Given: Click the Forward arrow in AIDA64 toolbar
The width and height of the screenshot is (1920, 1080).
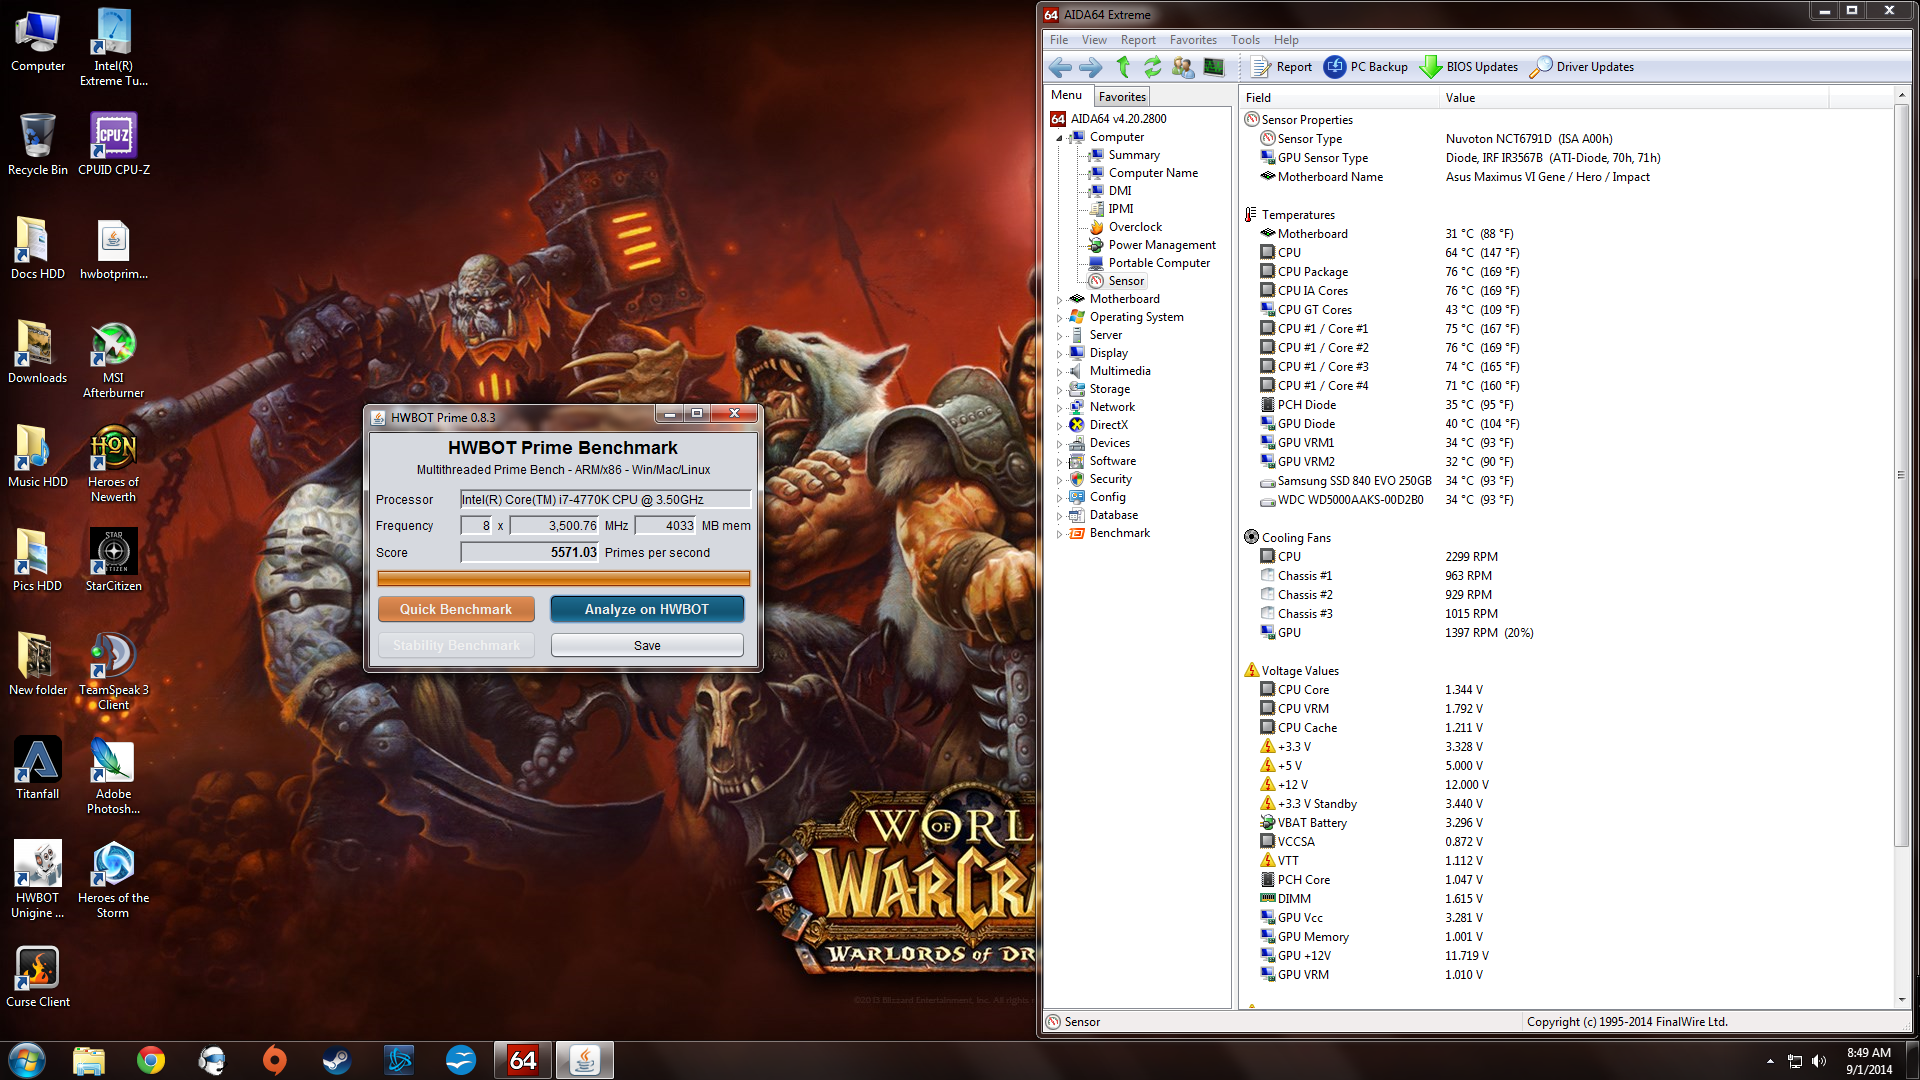Looking at the screenshot, I should (1091, 67).
